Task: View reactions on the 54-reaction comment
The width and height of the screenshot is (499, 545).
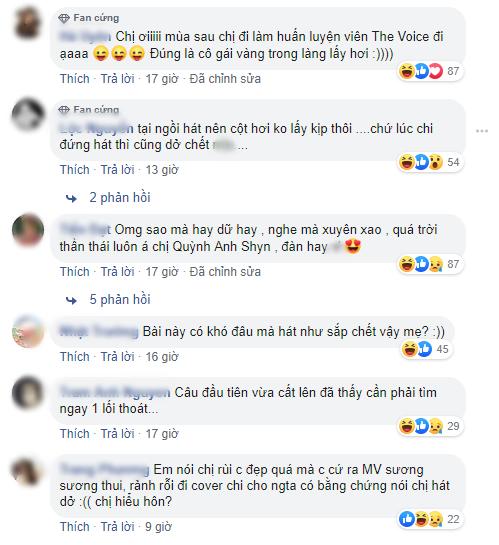Action: pyautogui.click(x=430, y=162)
